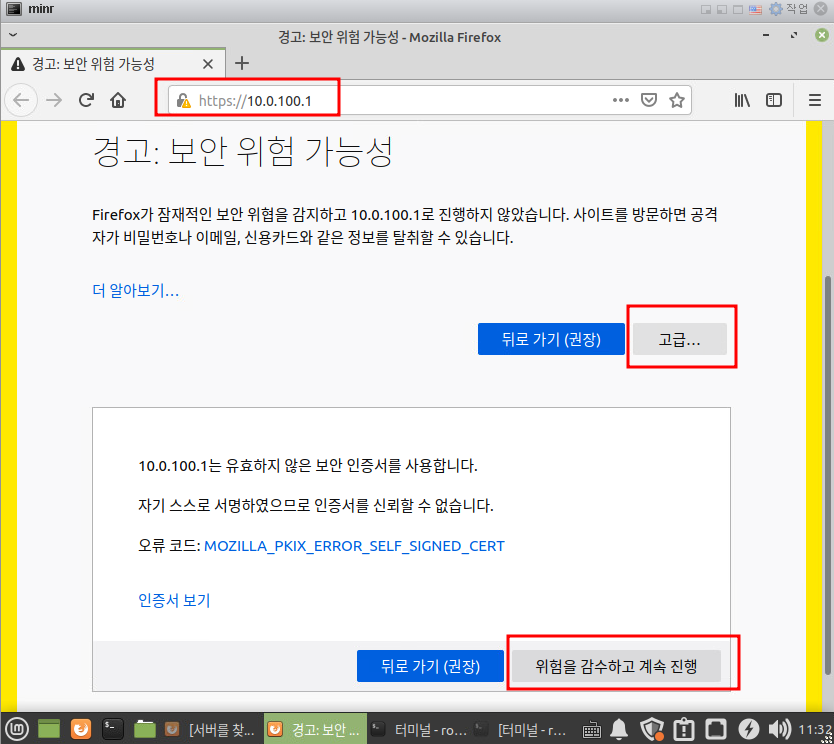Switch to 터미널 - ro… taskbar window

pos(419,729)
